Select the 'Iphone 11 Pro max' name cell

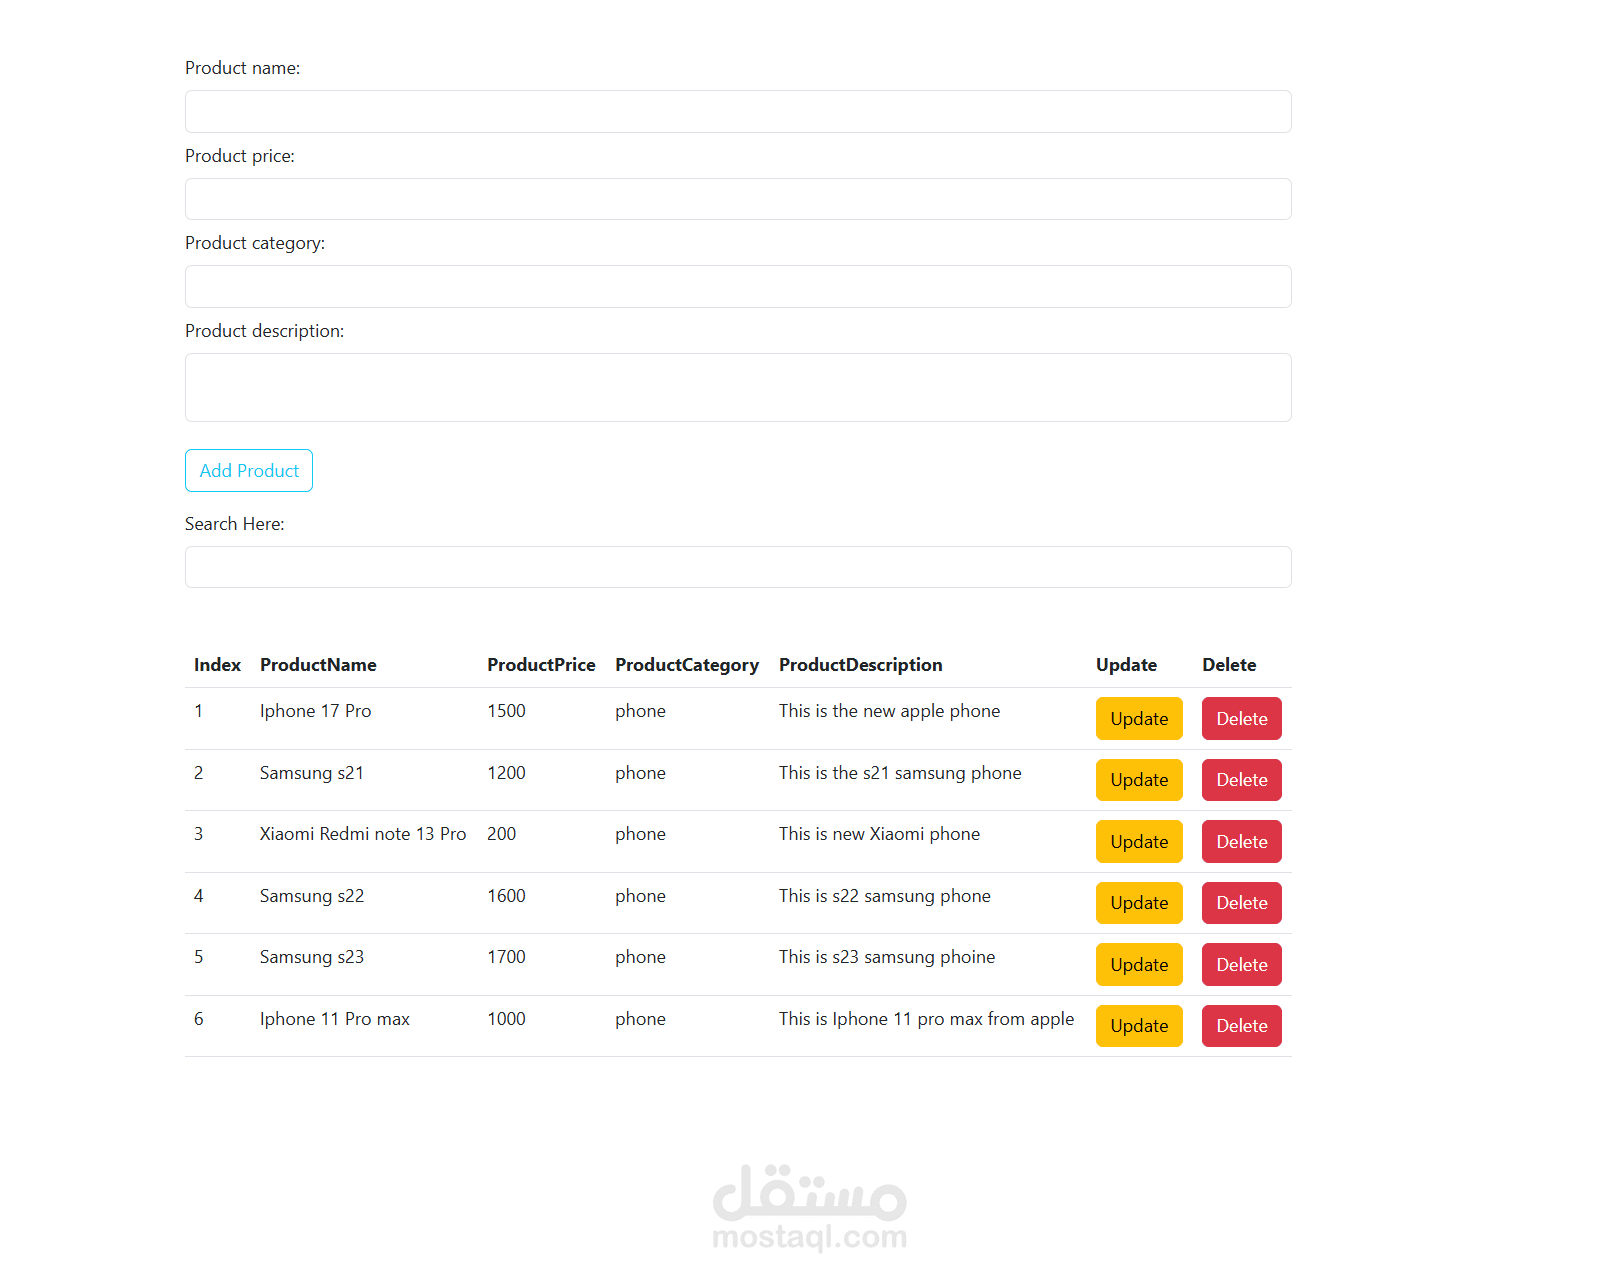click(335, 1019)
